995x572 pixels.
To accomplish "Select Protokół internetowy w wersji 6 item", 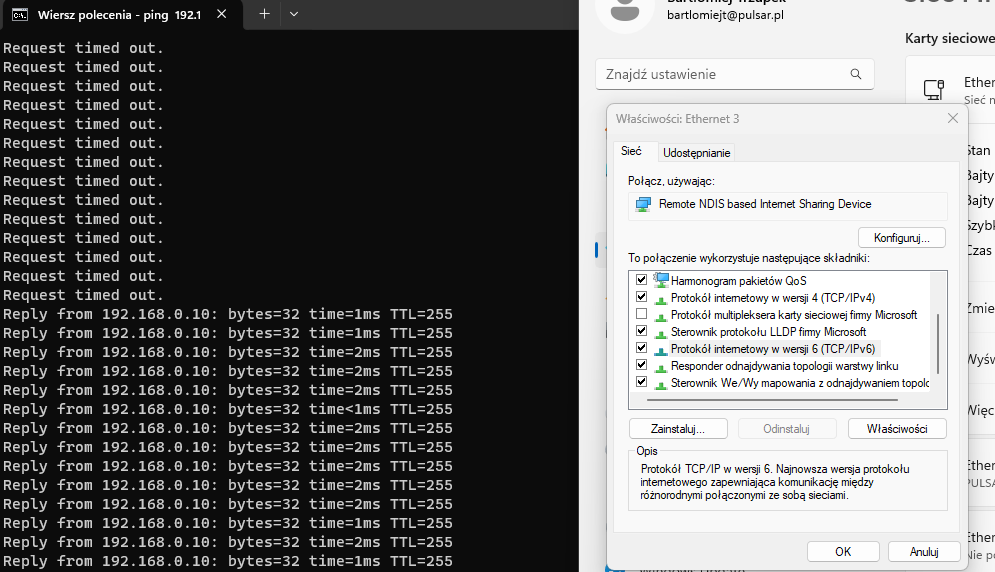I will pos(773,349).
